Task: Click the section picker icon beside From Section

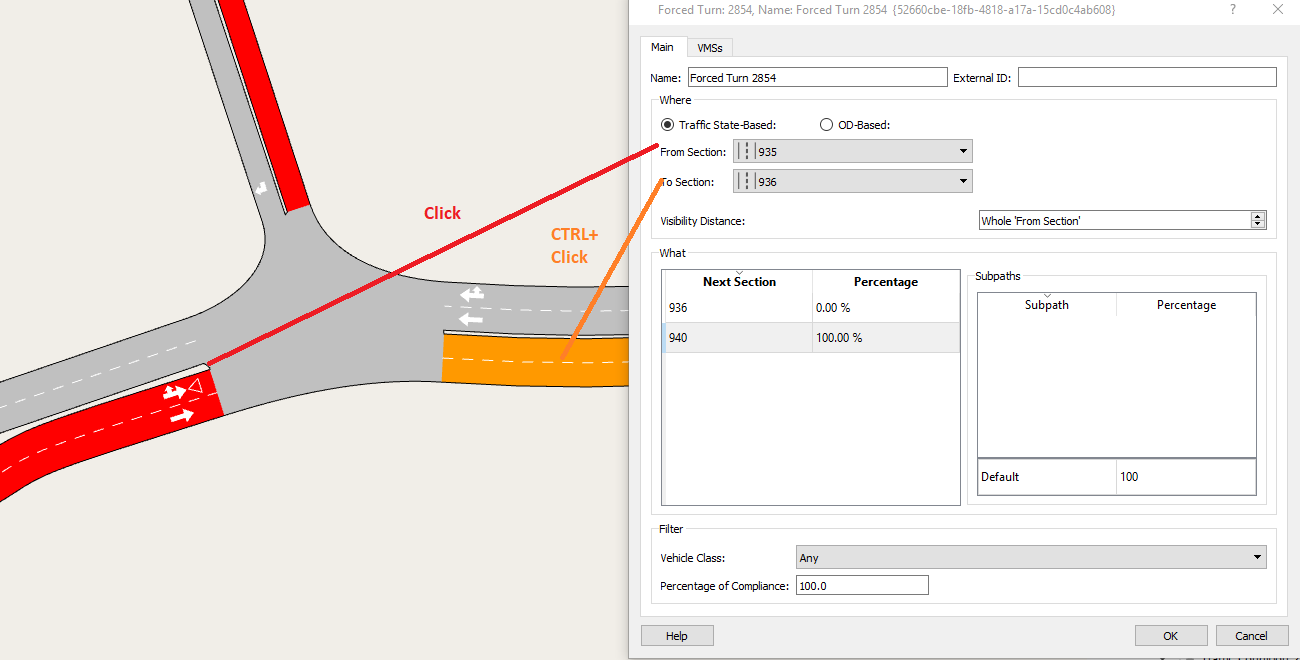Action: pyautogui.click(x=744, y=151)
